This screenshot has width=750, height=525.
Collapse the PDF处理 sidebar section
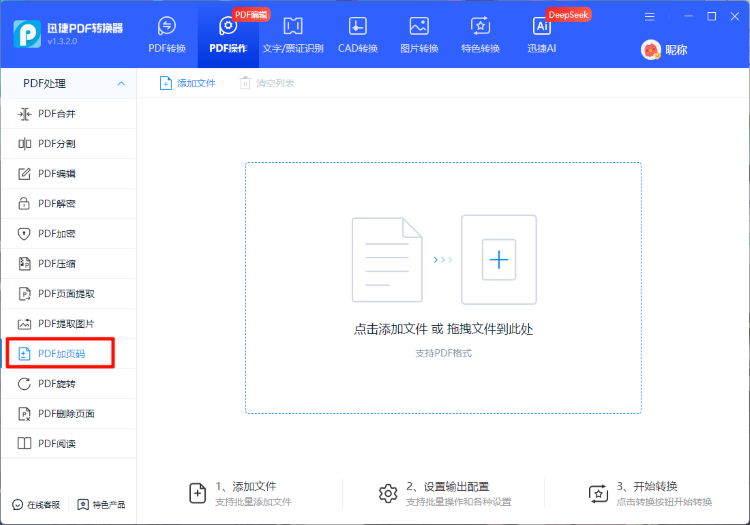[x=121, y=83]
